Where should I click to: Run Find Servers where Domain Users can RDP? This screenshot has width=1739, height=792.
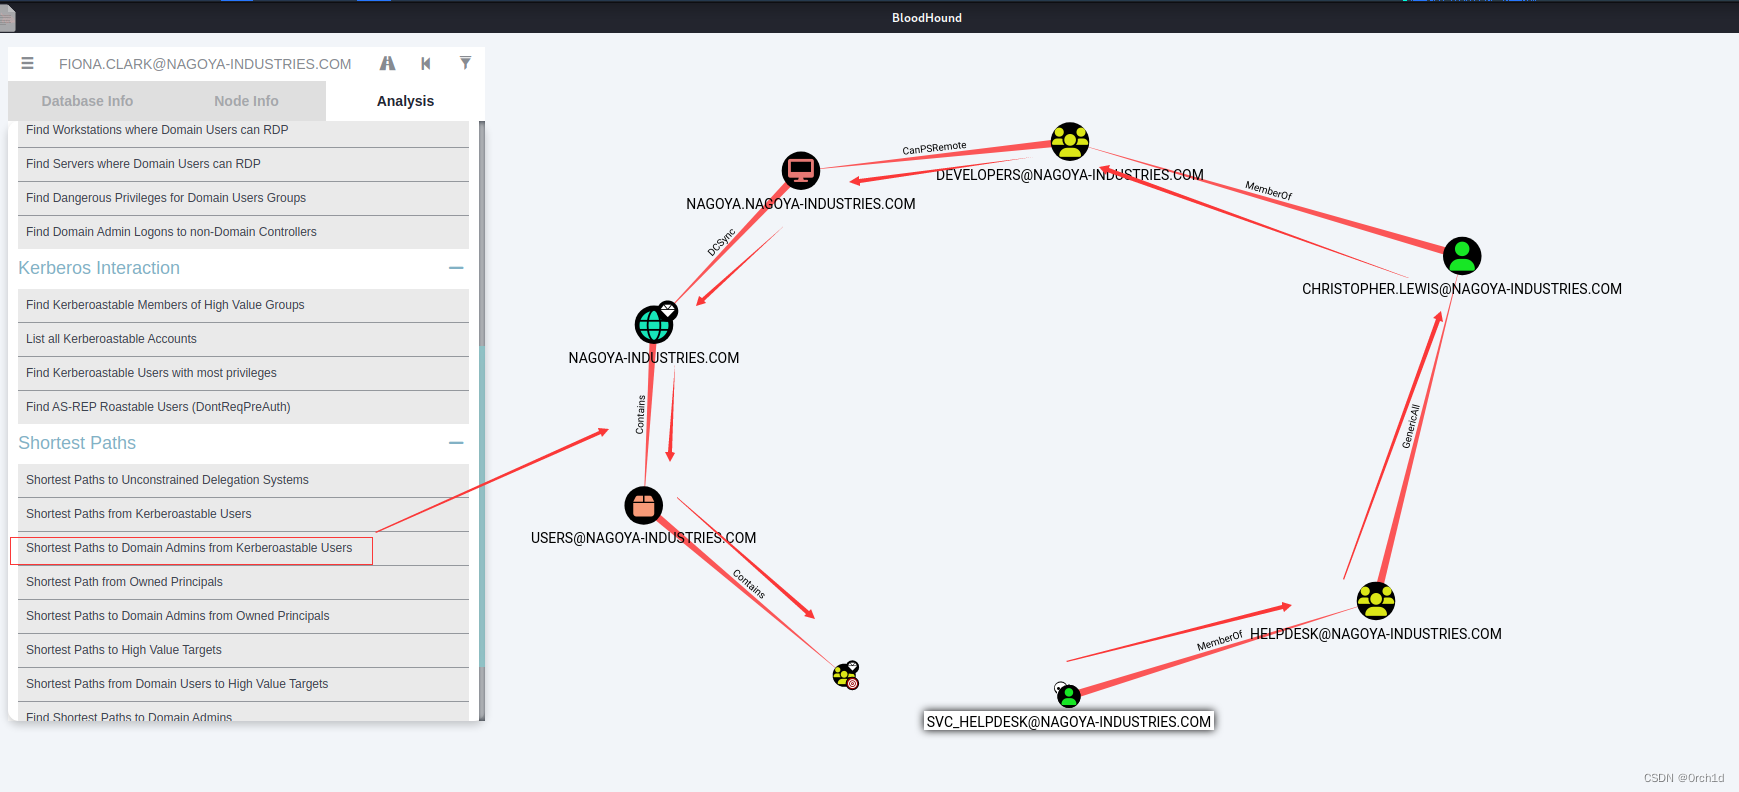243,164
